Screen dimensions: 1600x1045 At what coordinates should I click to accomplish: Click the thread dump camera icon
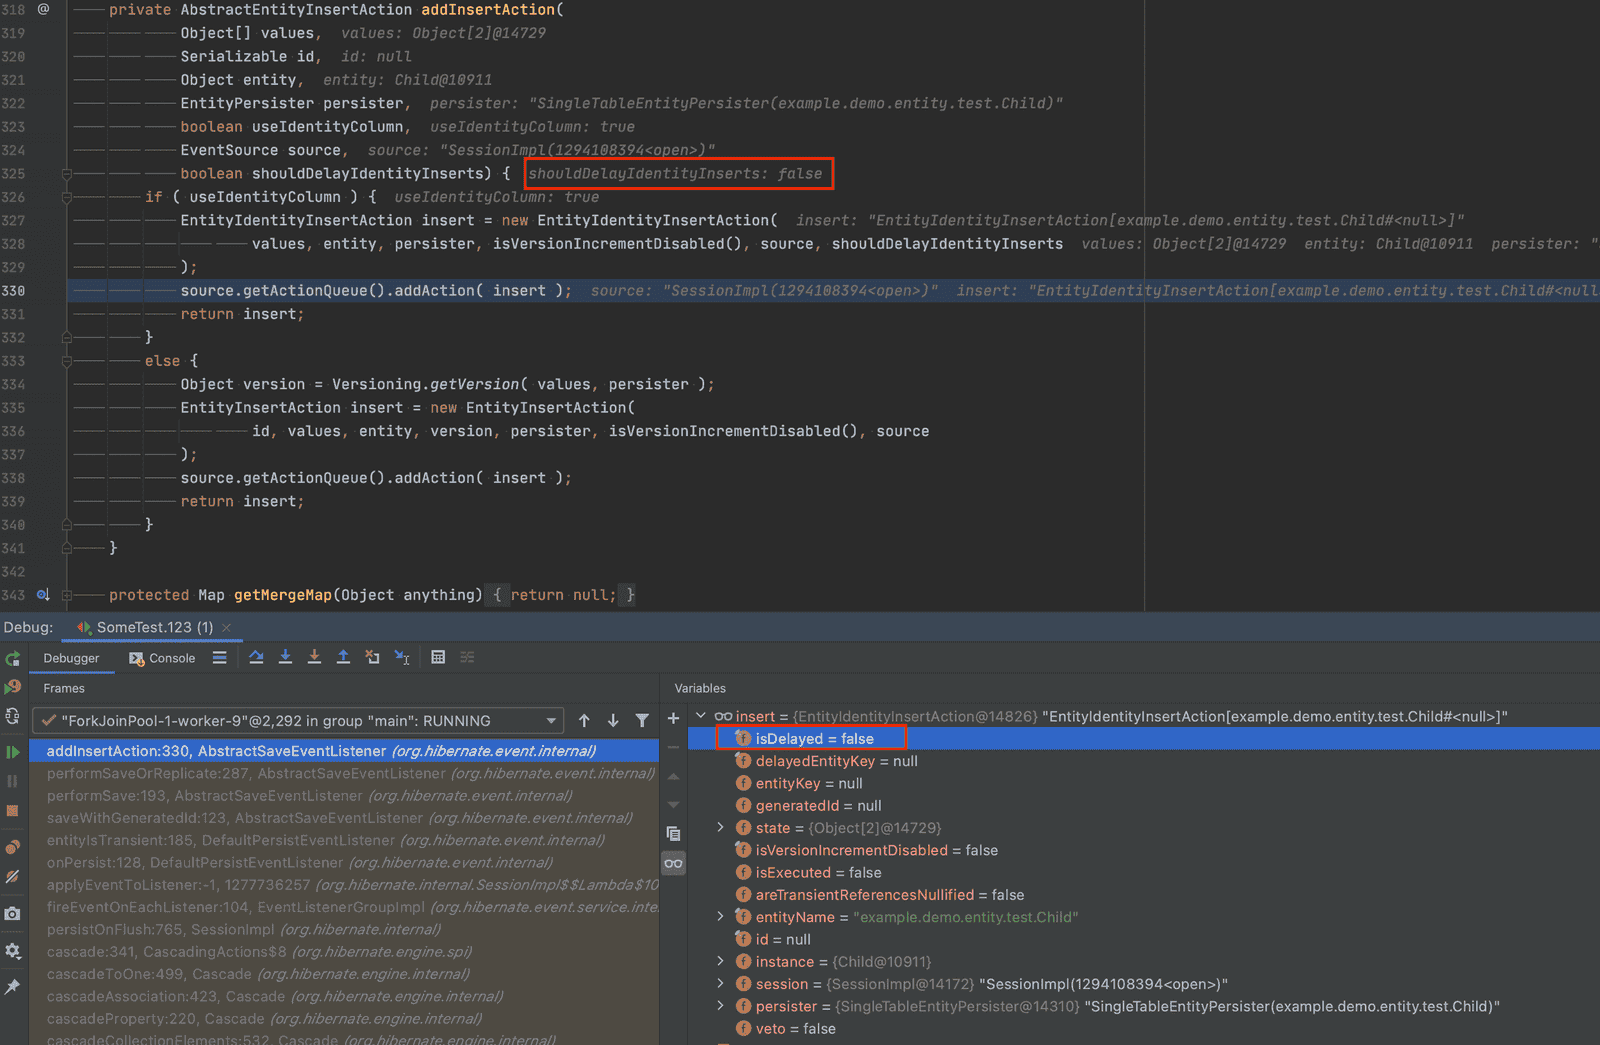pos(13,913)
